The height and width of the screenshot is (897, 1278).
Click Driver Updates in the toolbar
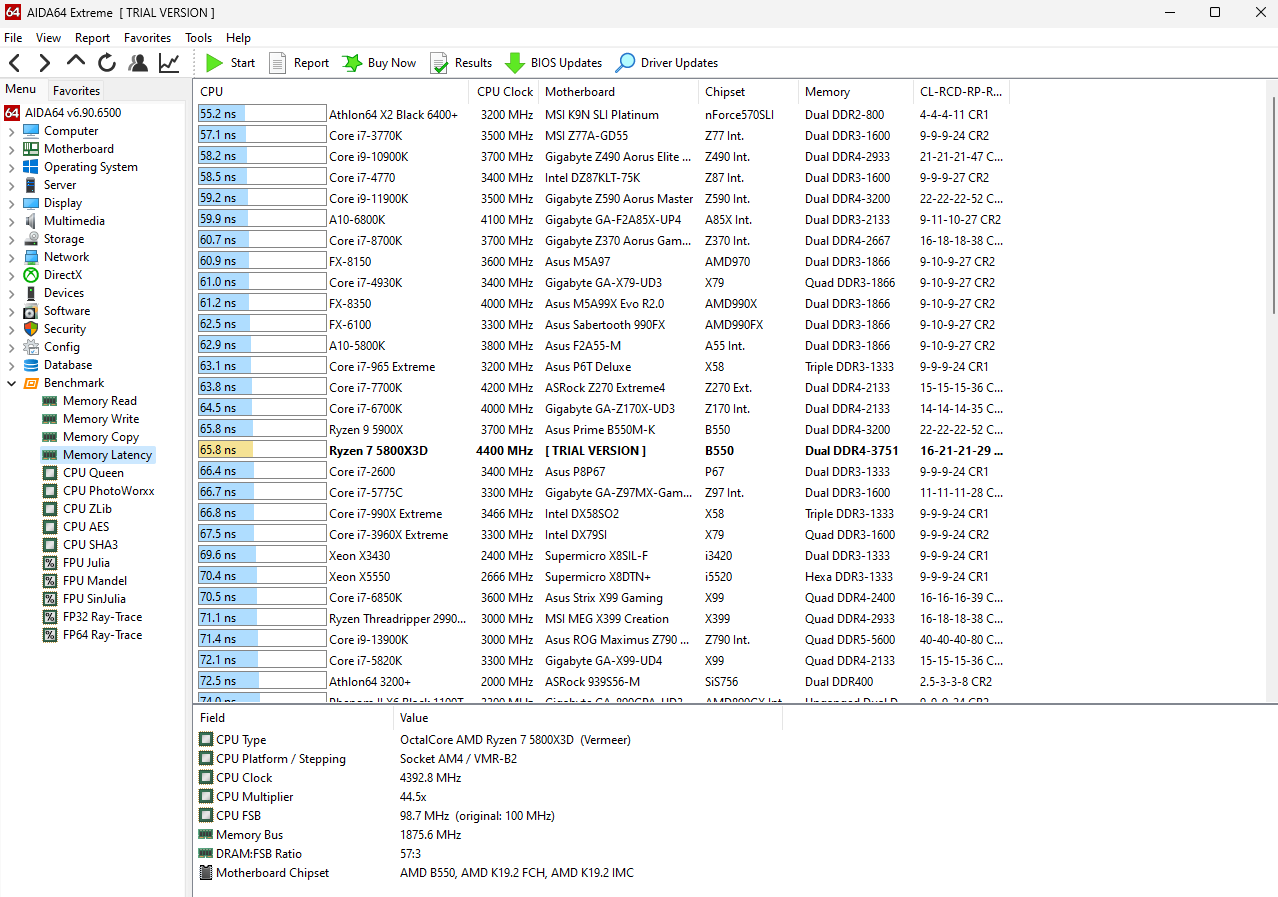click(666, 63)
